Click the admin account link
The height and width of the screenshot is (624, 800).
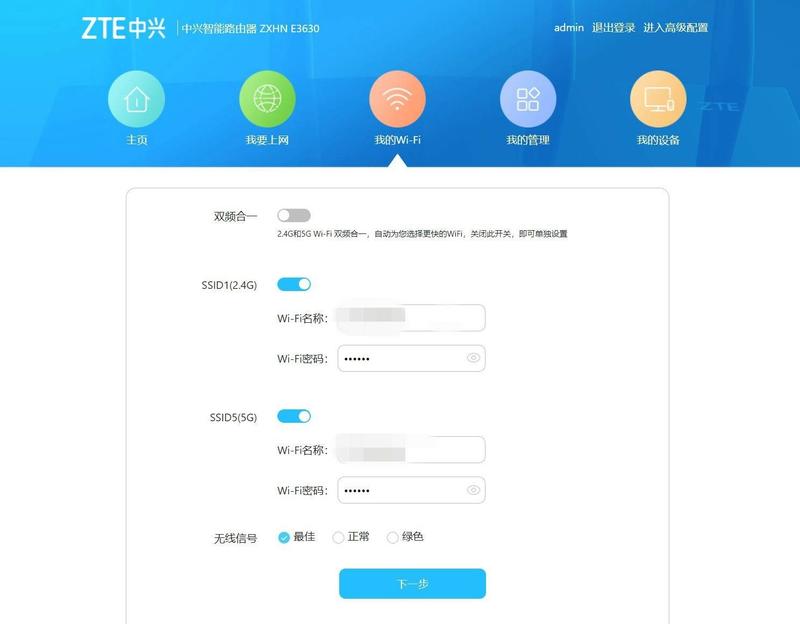(x=569, y=28)
